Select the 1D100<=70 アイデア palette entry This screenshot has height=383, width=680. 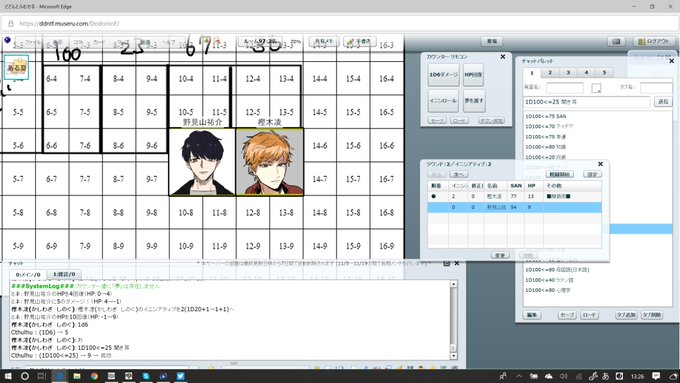click(x=549, y=126)
